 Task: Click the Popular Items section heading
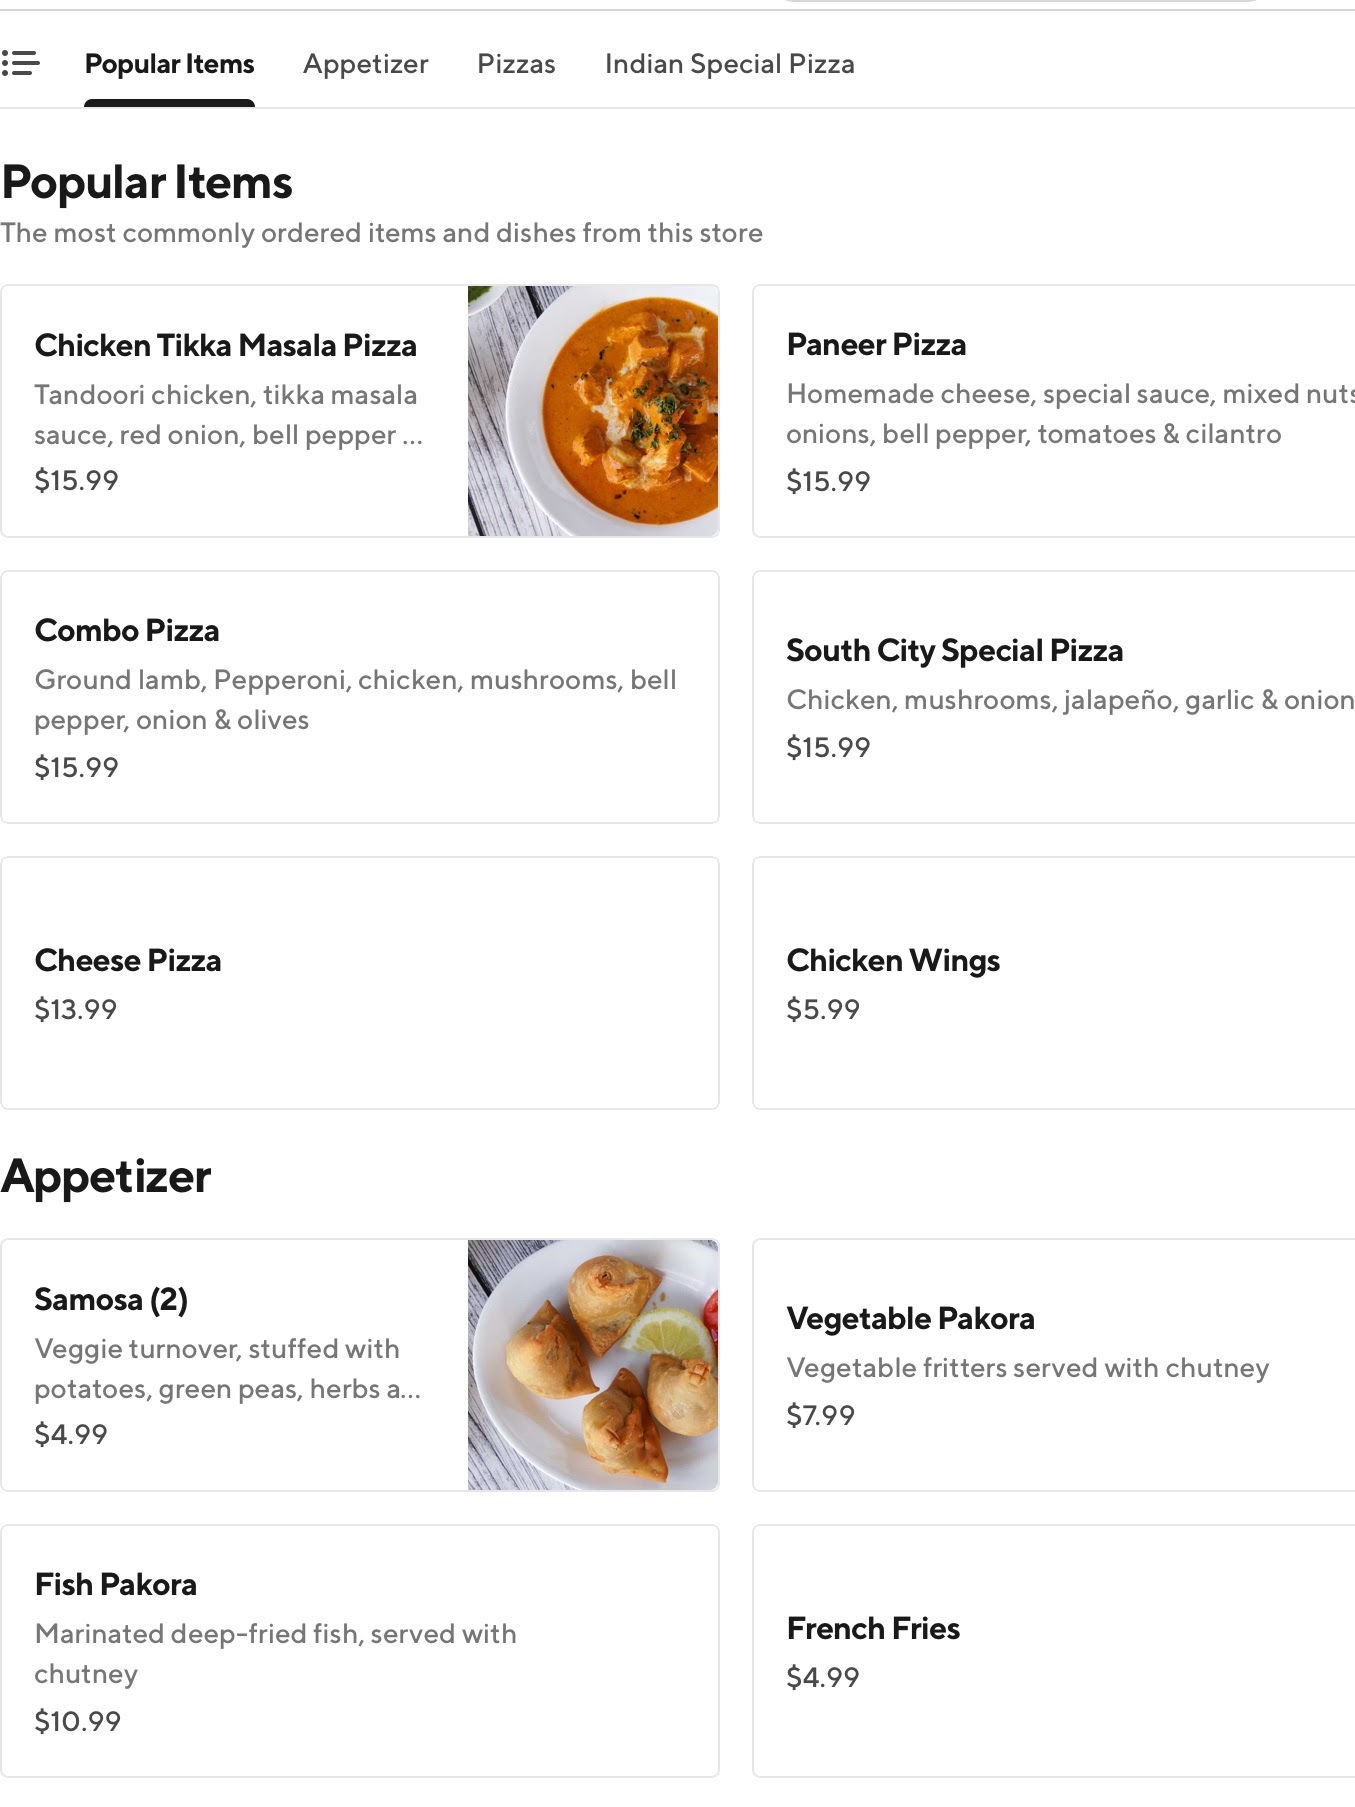tap(147, 183)
